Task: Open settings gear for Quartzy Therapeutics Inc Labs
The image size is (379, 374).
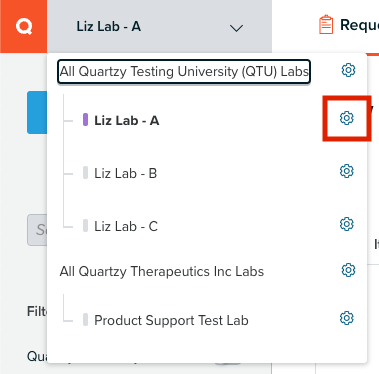Action: pyautogui.click(x=348, y=270)
